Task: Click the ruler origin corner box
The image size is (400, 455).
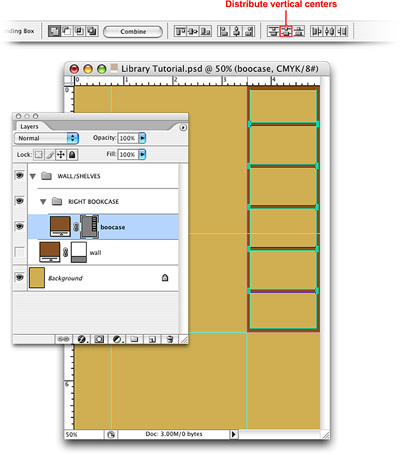Action: coord(69,80)
